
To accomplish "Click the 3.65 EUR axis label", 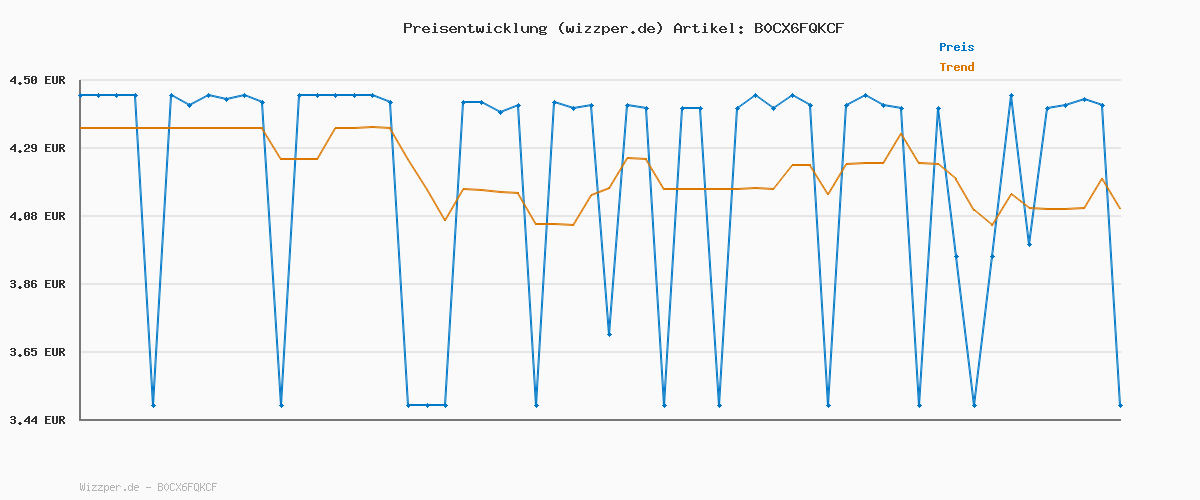I will [37, 352].
